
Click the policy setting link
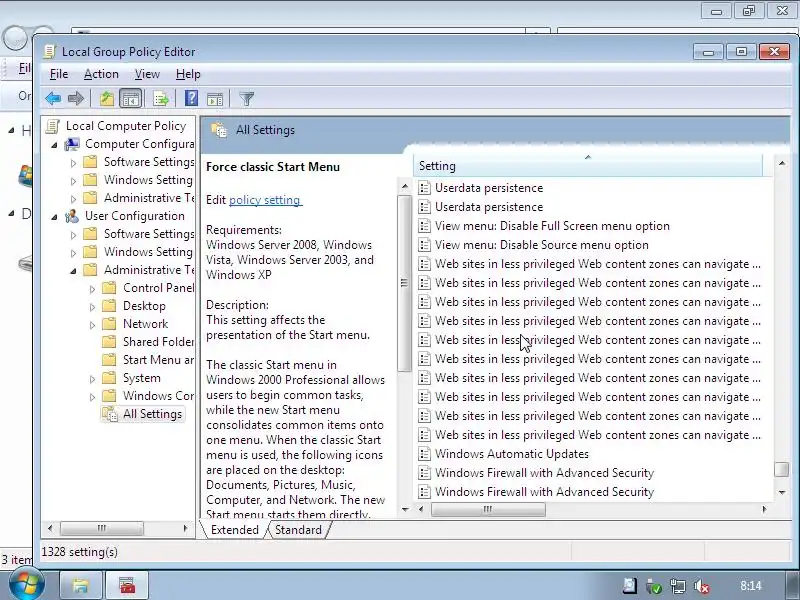tap(265, 200)
